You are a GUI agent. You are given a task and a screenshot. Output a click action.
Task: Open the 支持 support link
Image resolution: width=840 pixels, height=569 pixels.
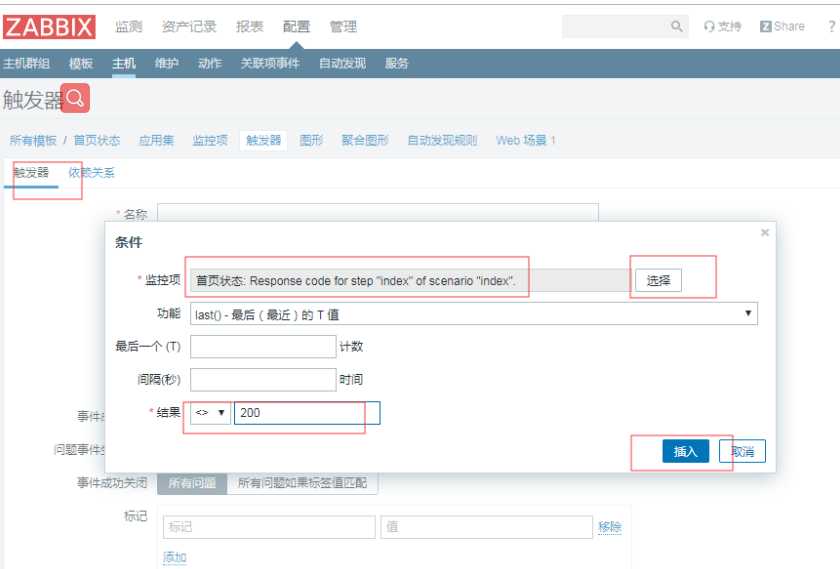(x=722, y=27)
